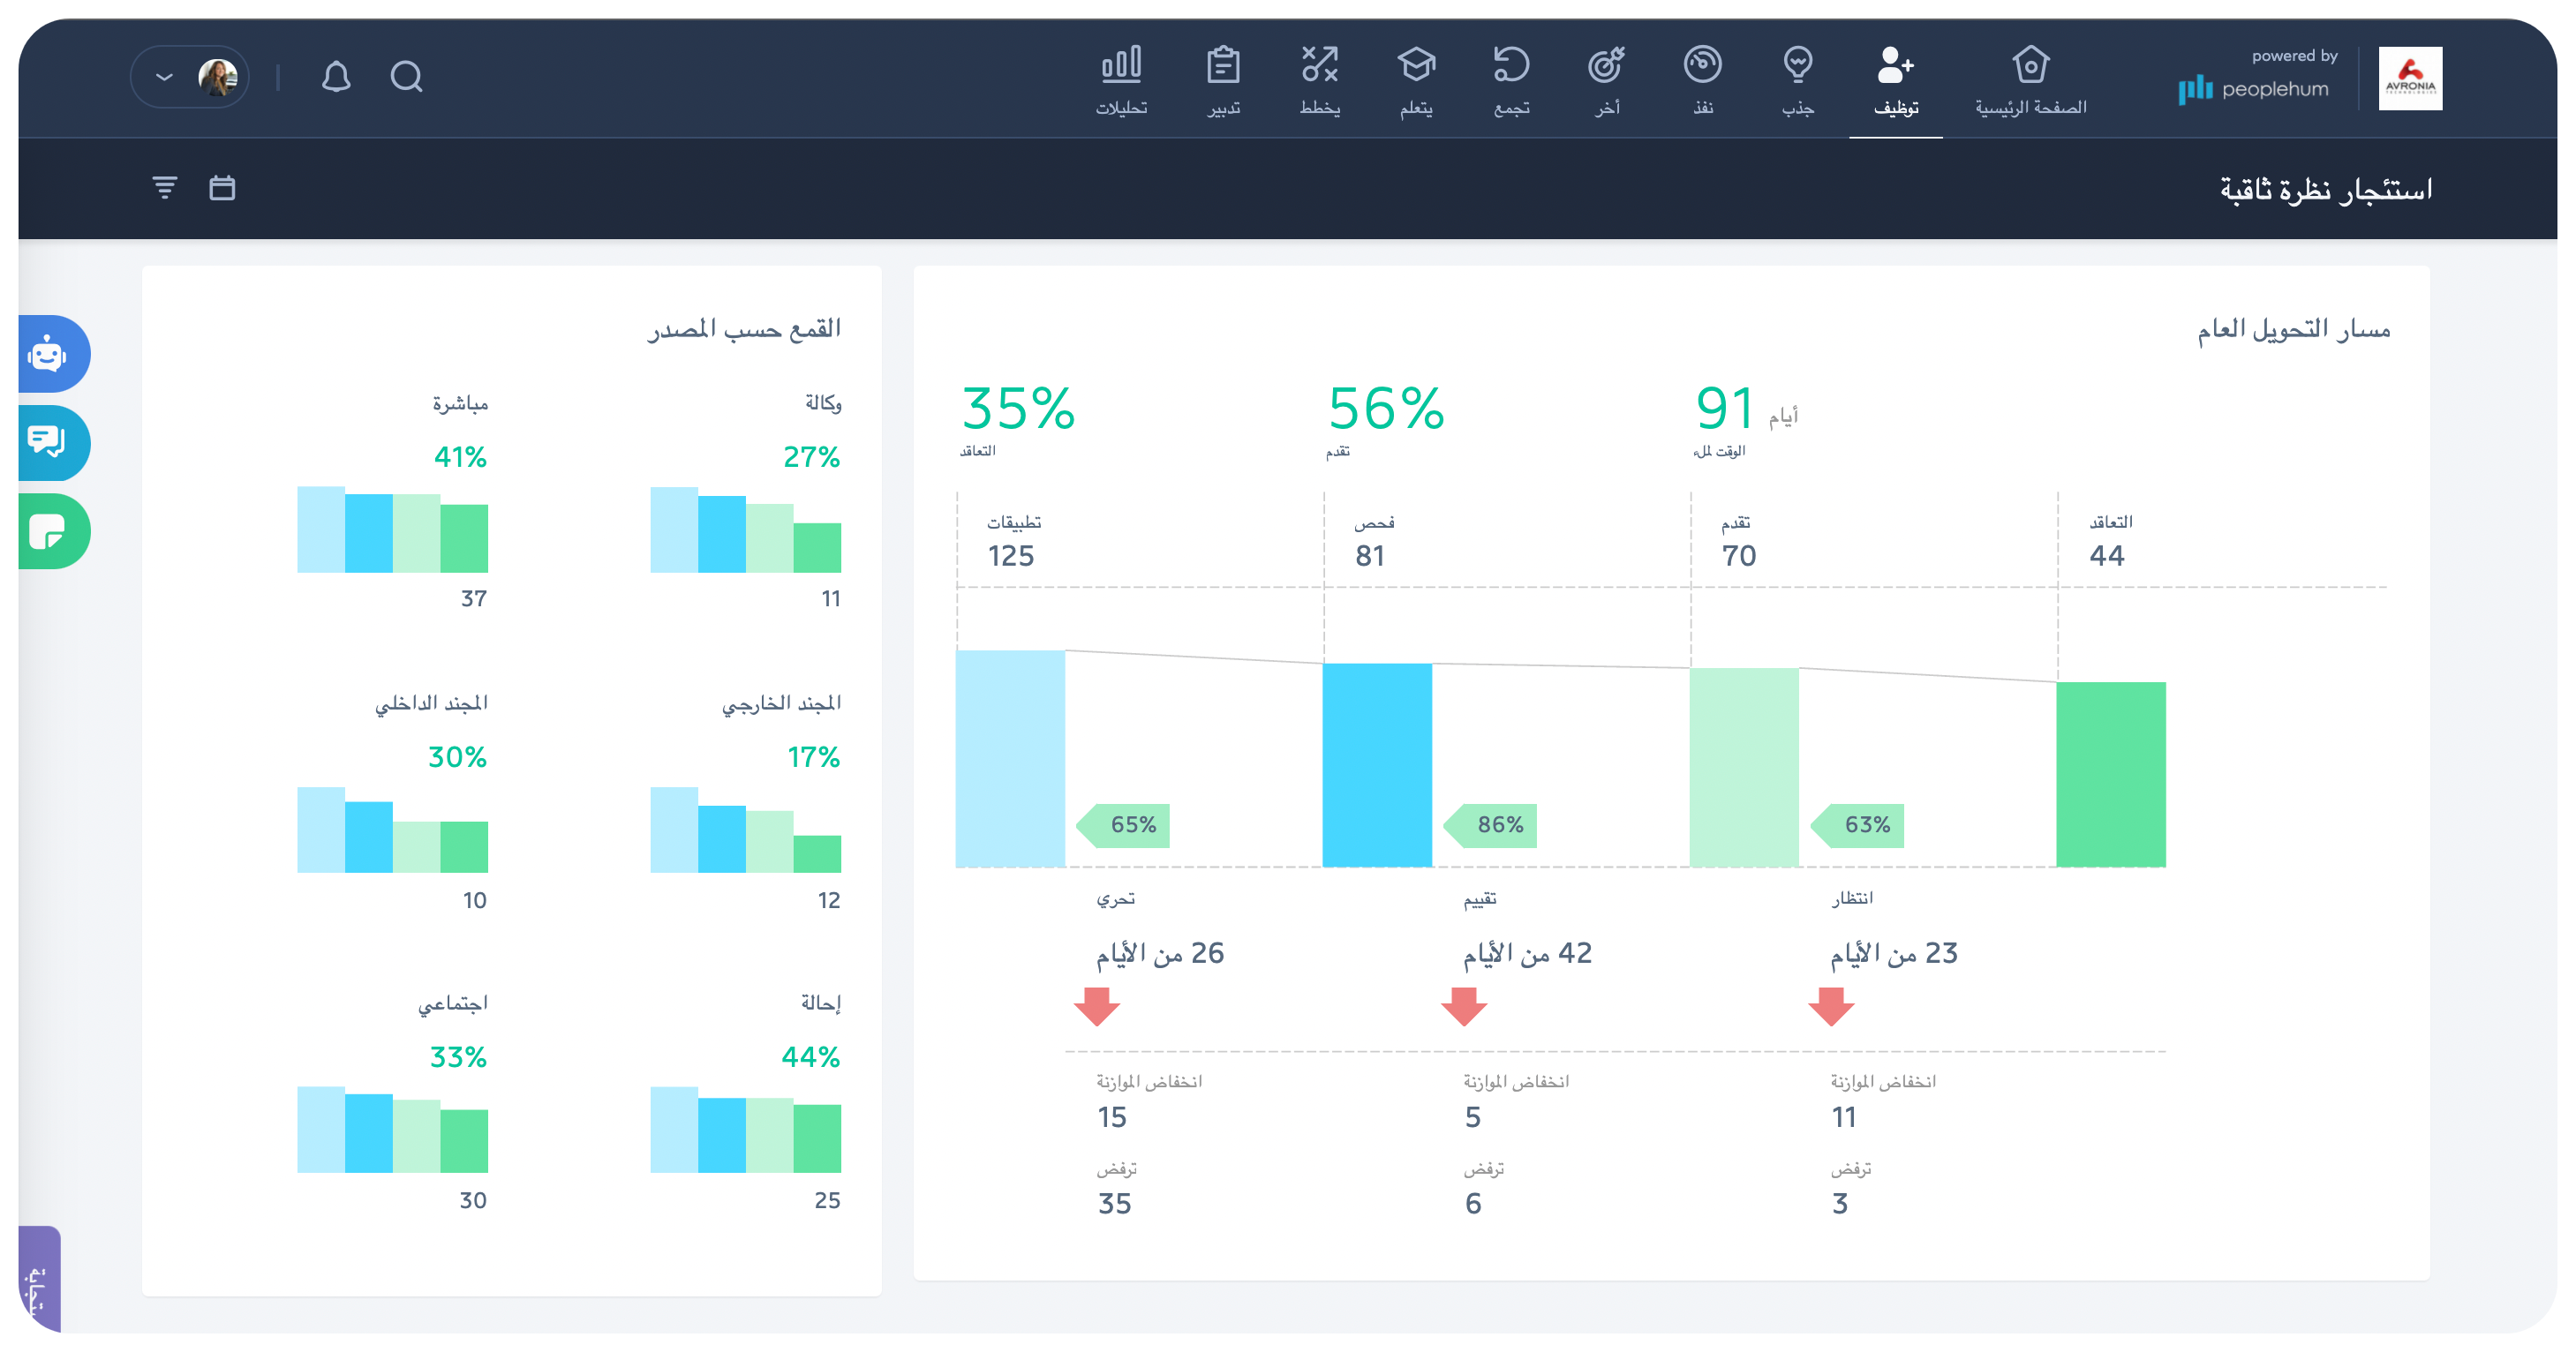The height and width of the screenshot is (1352, 2576).
Task: Click the calendar icon in the dark header
Action: [223, 186]
